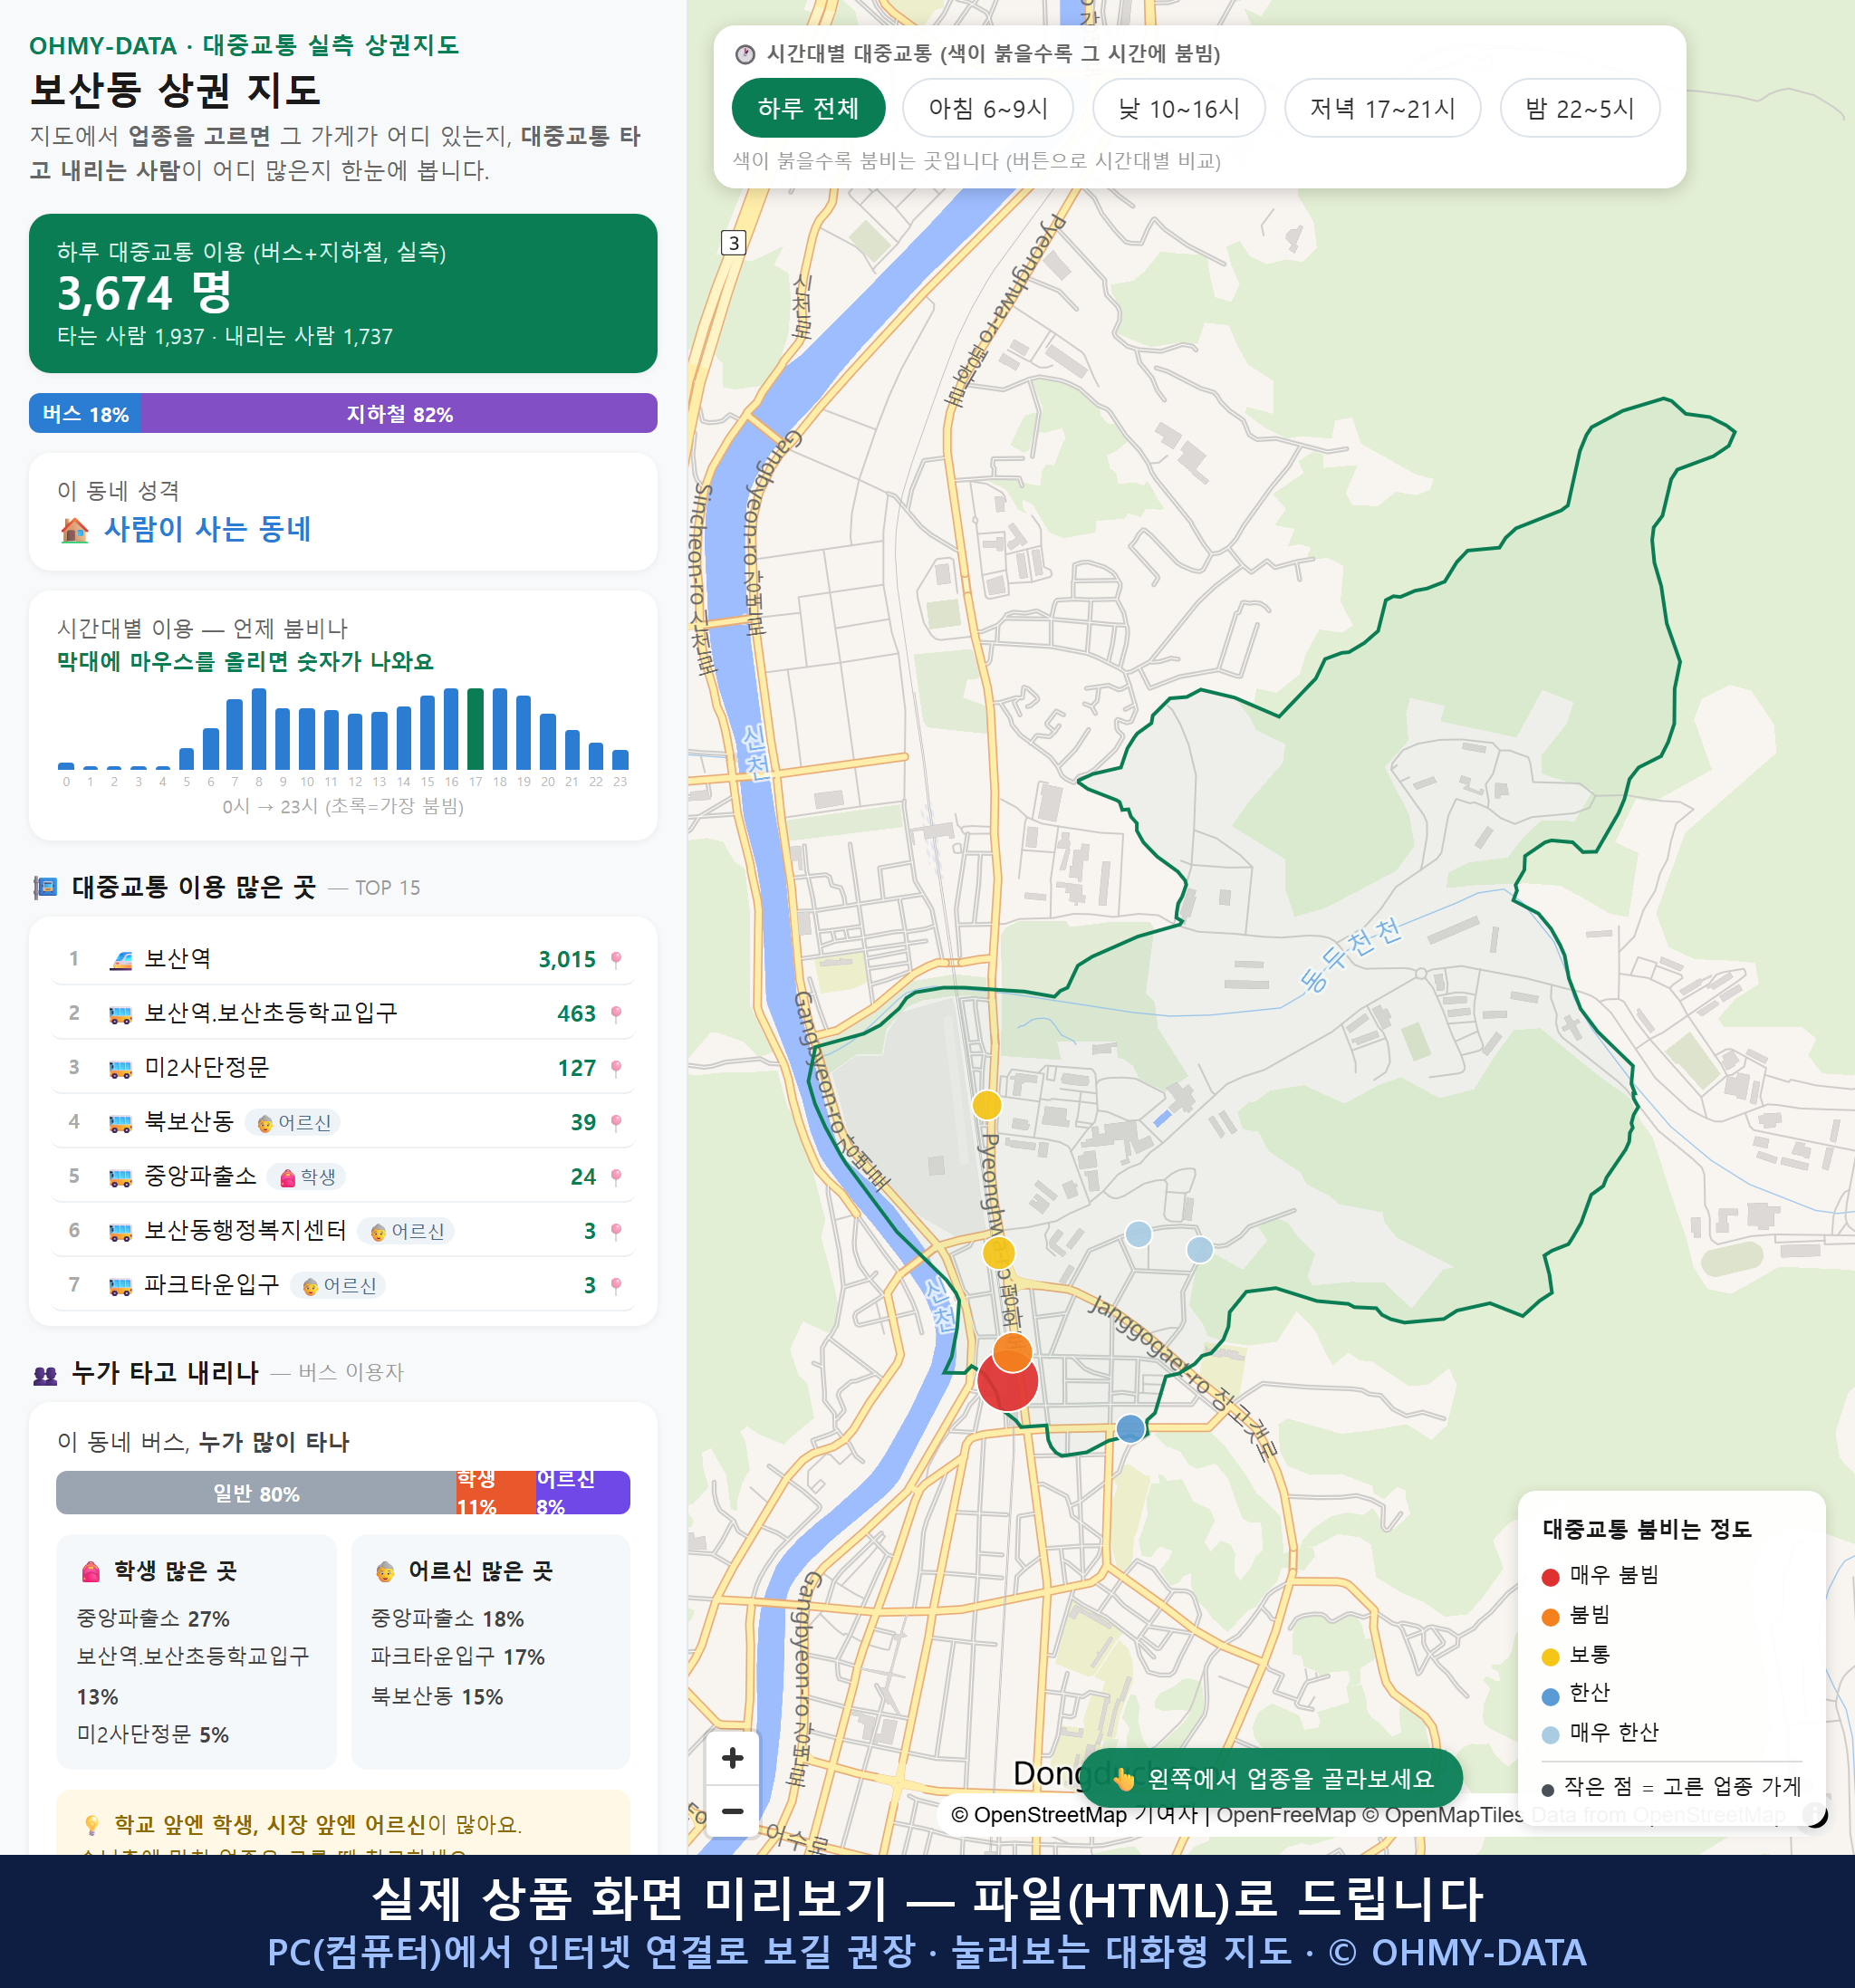Click the orange 붐빔 marker above red circle
This screenshot has width=1855, height=1988.
(x=1012, y=1353)
